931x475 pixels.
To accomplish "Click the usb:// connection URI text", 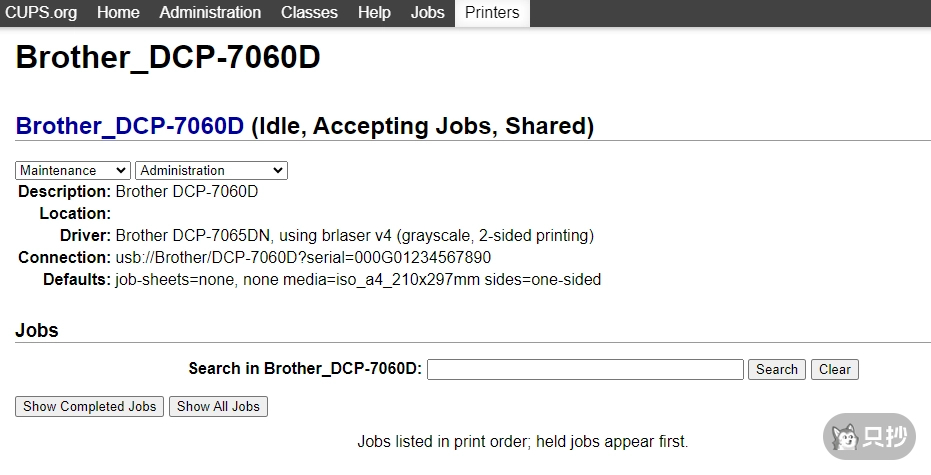I will (x=303, y=258).
